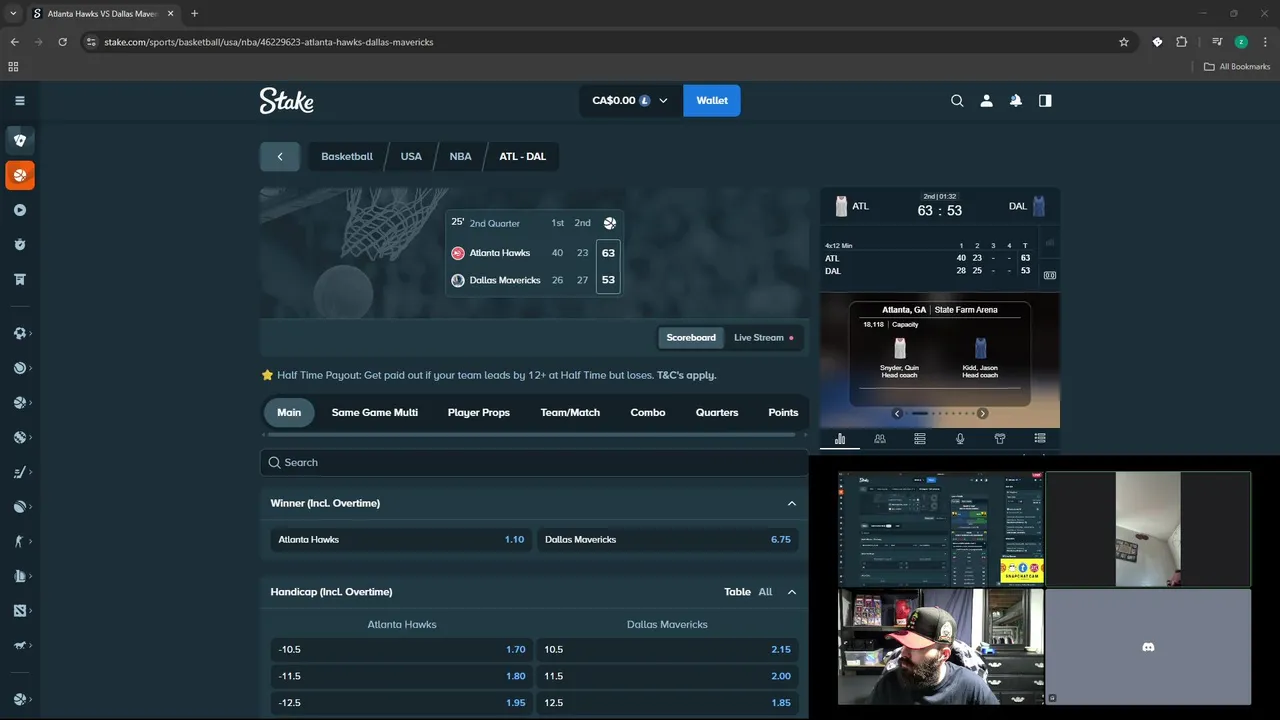Open the ice hockey stick icon in sidebar

point(19,472)
